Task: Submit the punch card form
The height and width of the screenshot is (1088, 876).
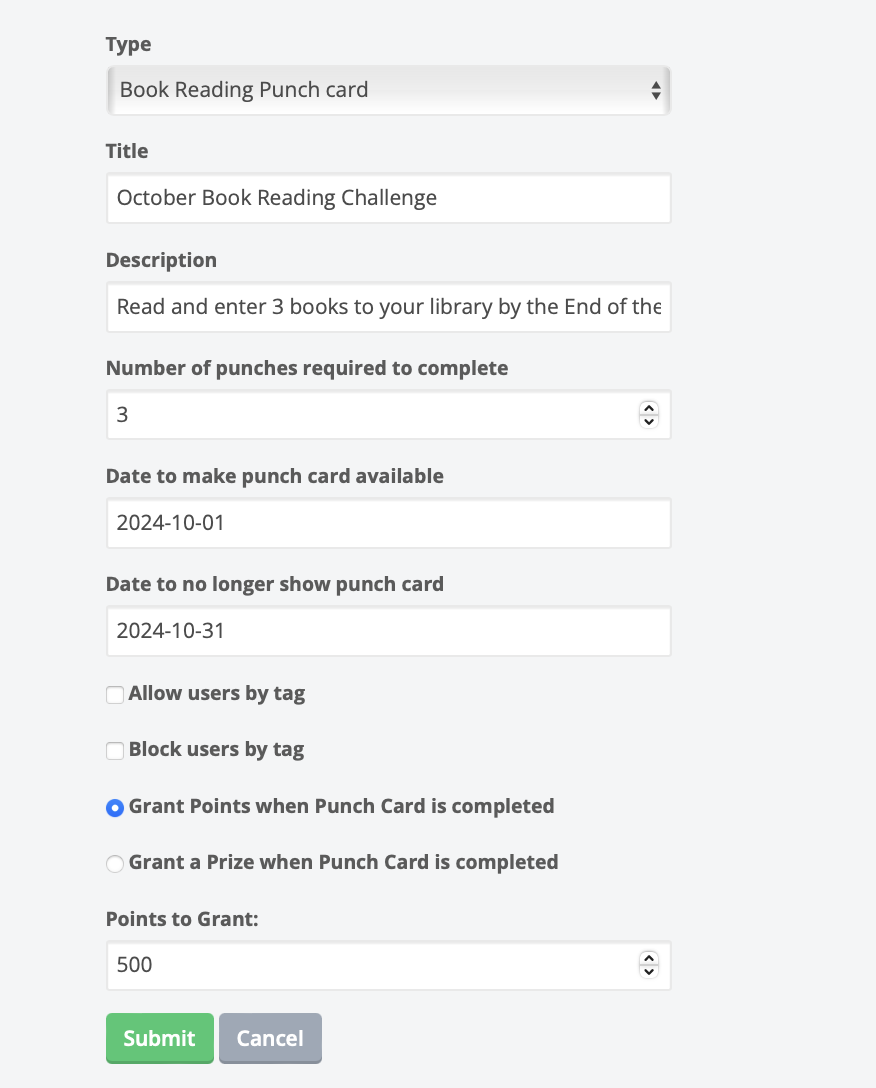Action: 159,1038
